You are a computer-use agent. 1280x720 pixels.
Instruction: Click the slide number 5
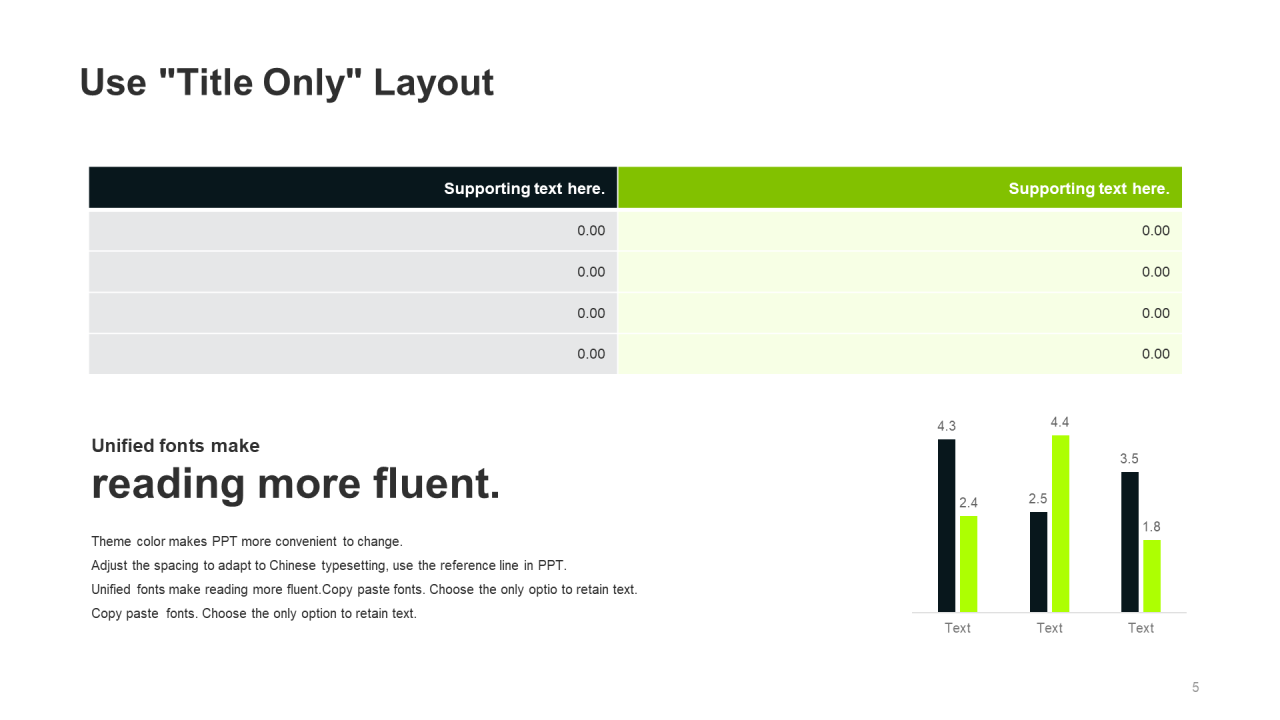(1195, 687)
